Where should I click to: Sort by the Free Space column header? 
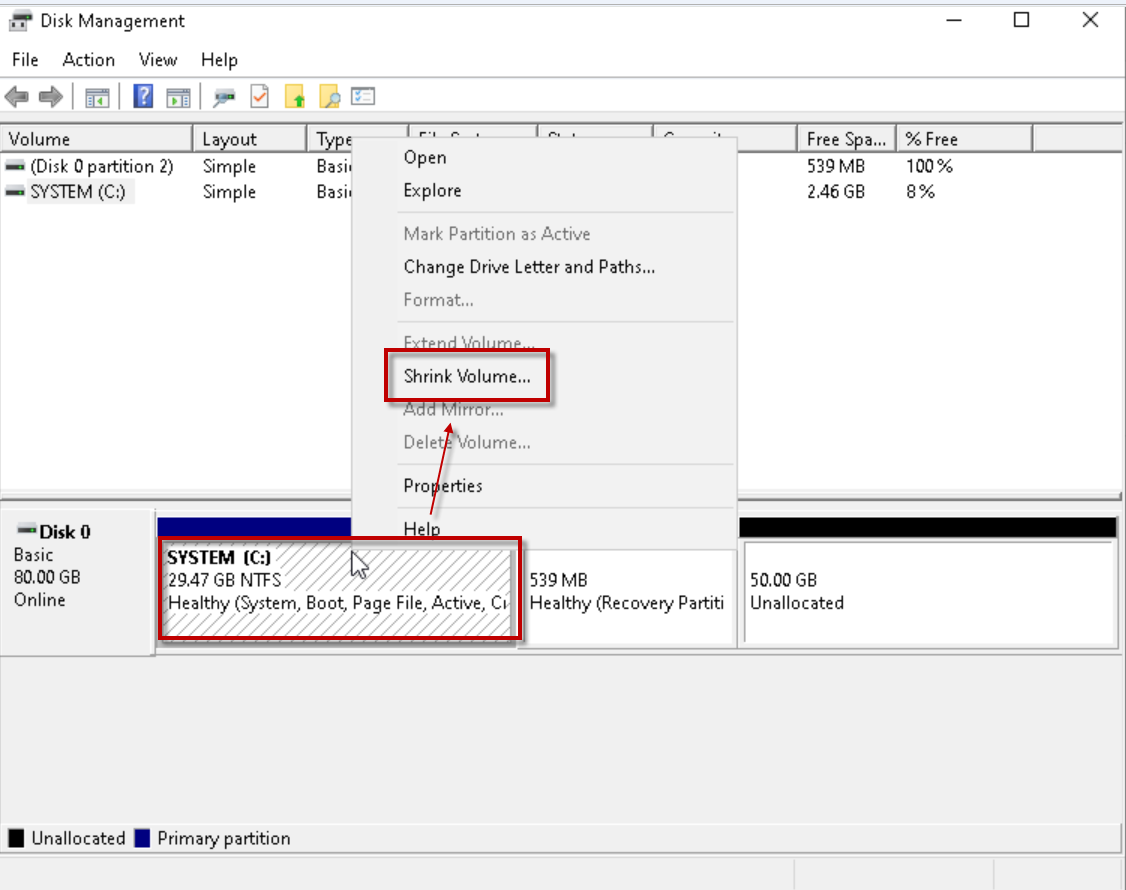846,139
